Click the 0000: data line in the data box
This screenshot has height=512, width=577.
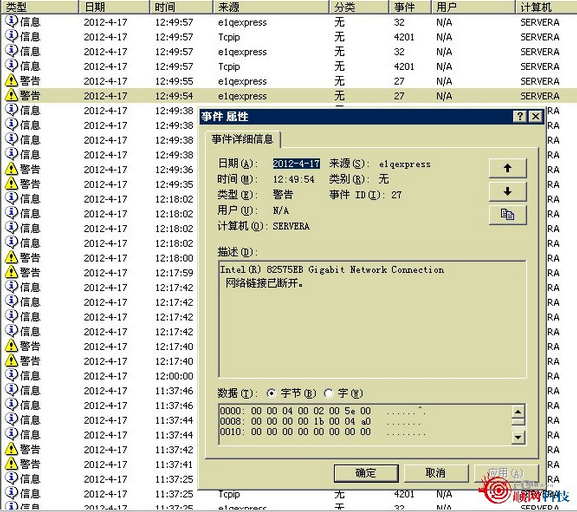point(322,411)
